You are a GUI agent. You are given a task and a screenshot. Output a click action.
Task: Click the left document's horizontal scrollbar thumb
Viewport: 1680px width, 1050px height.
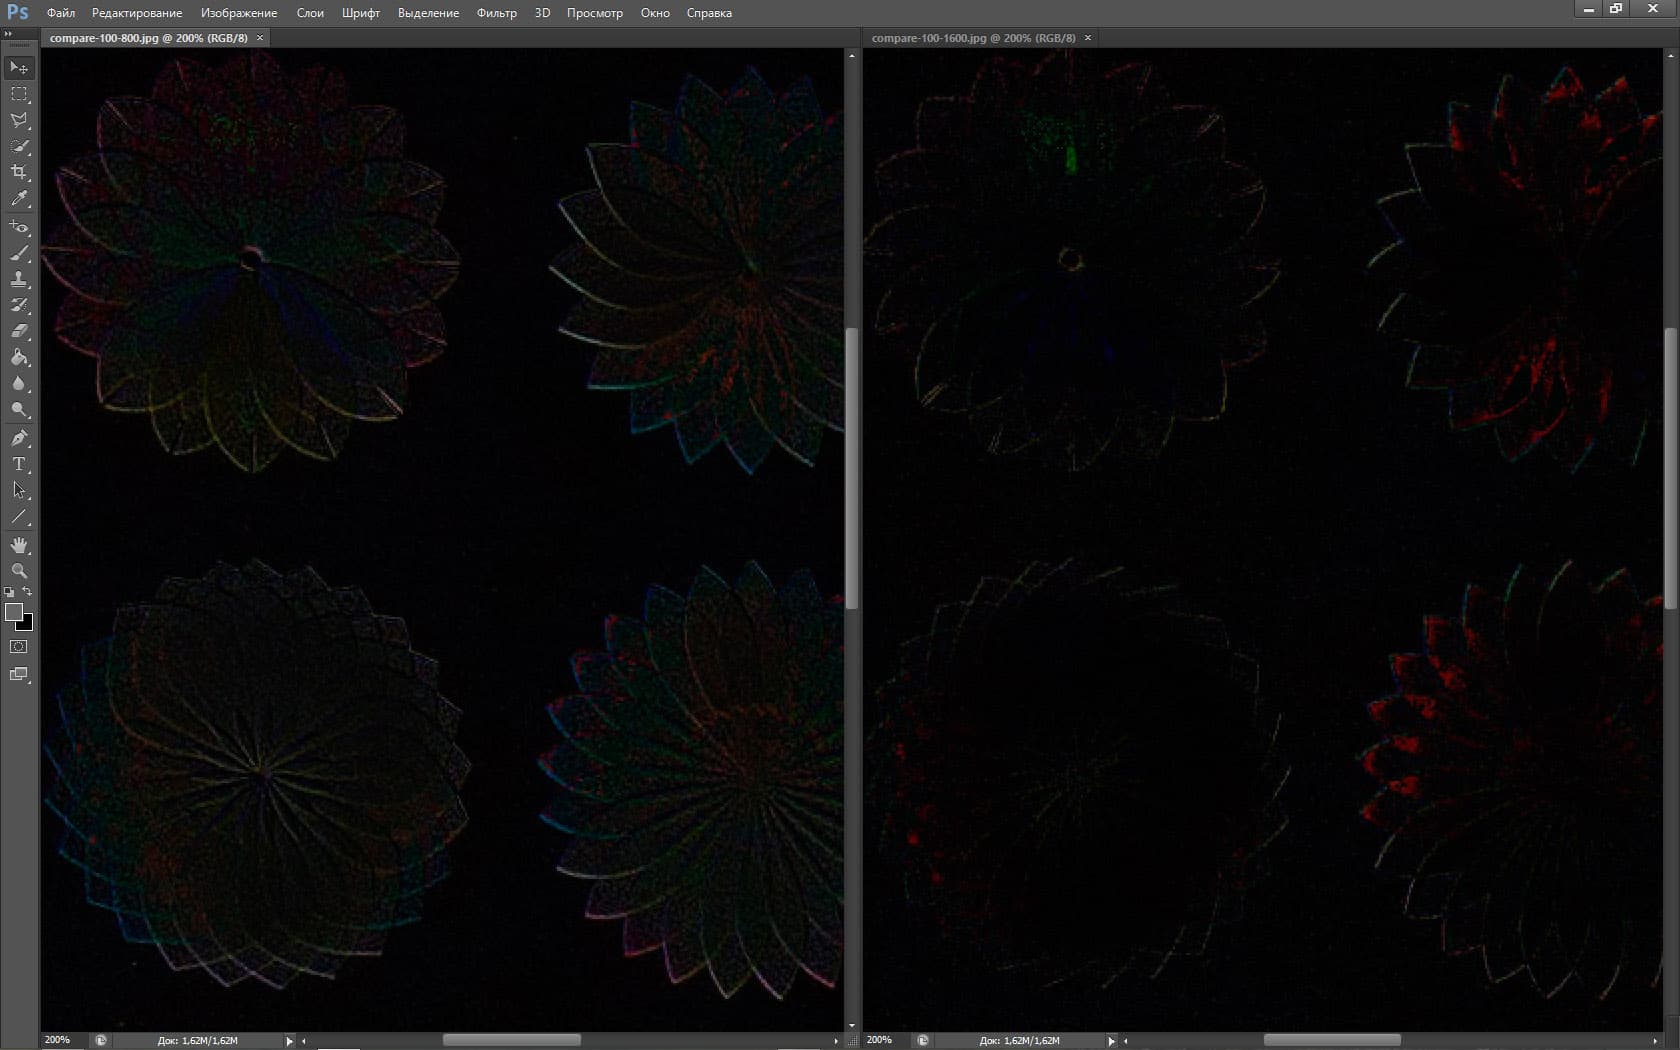(x=512, y=1040)
